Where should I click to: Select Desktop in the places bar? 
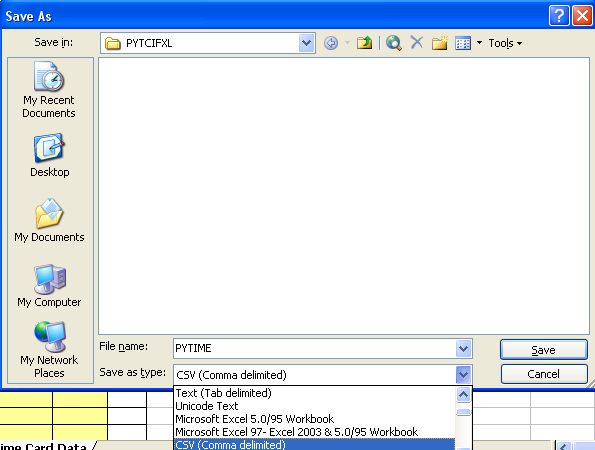[49, 156]
